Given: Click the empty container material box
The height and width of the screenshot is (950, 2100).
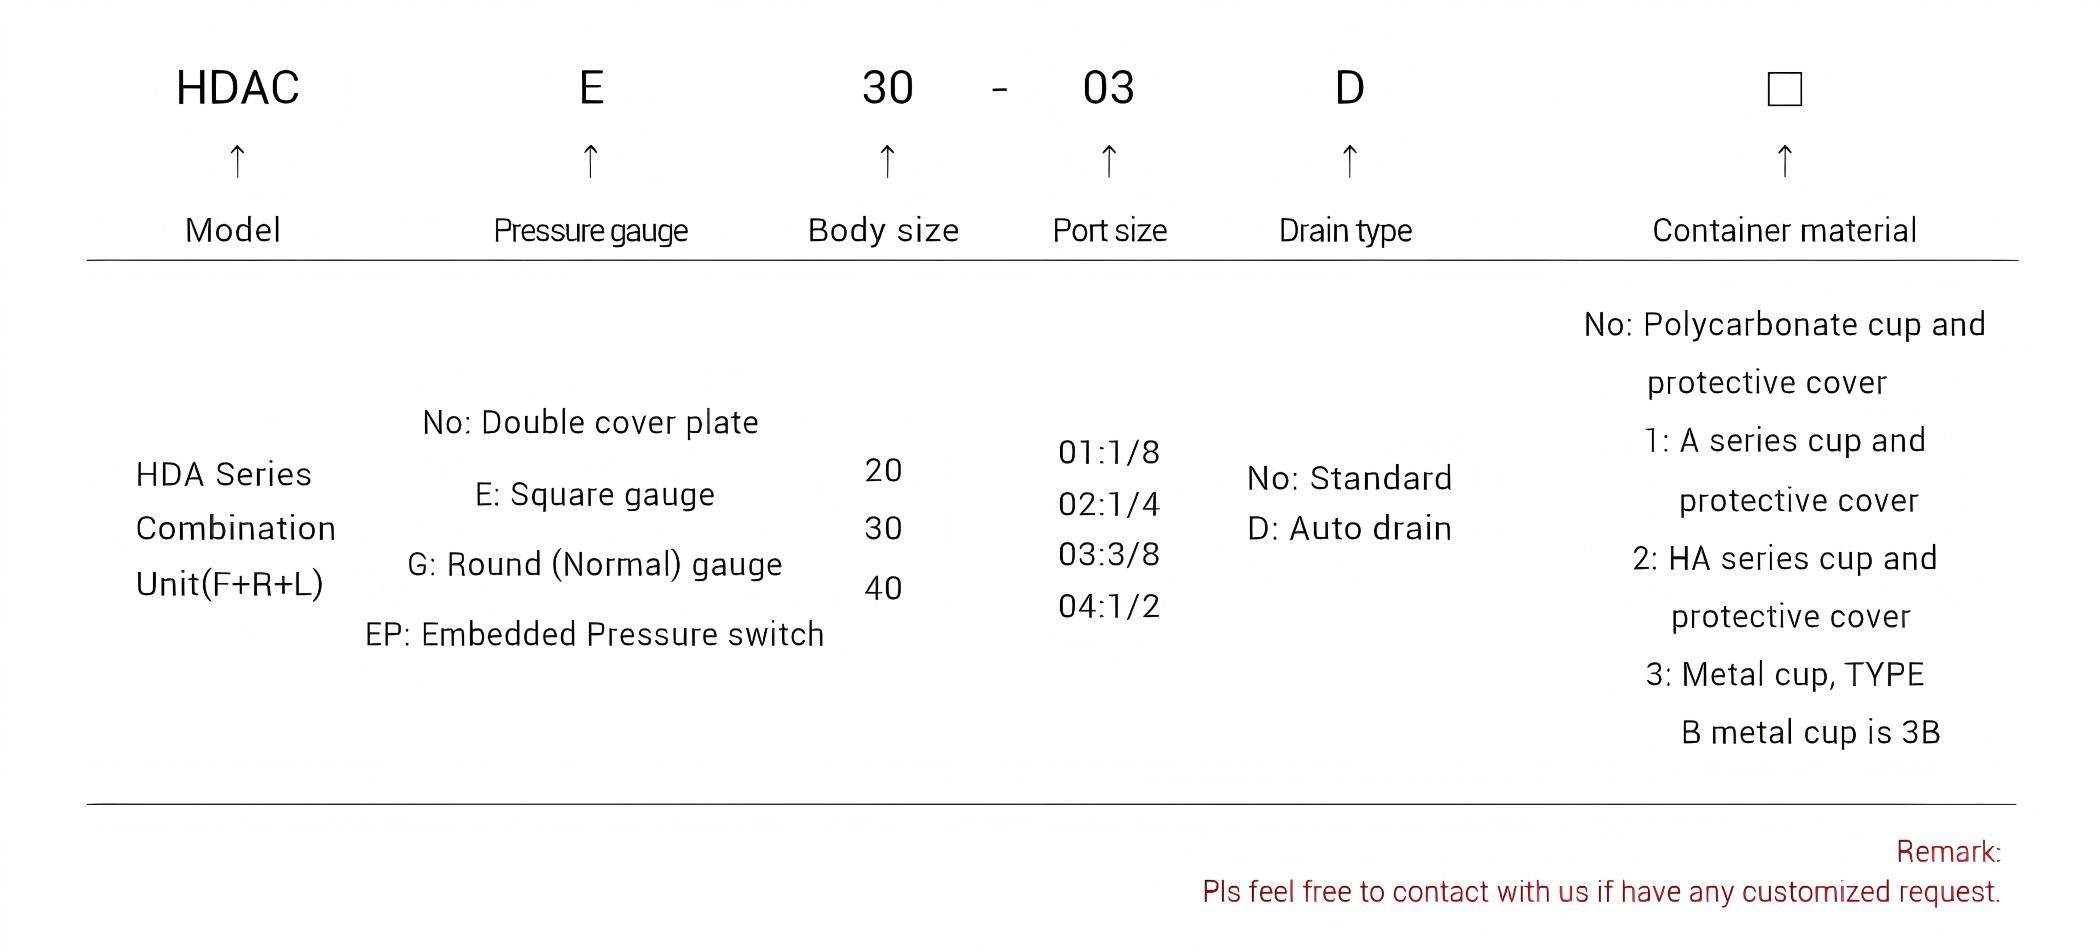Looking at the screenshot, I should point(1784,89).
